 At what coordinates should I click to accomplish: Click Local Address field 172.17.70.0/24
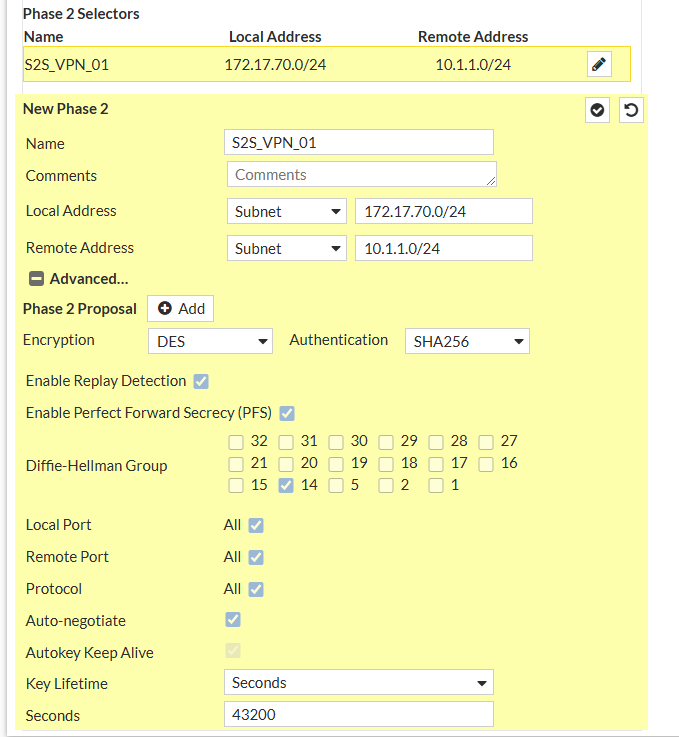click(444, 211)
